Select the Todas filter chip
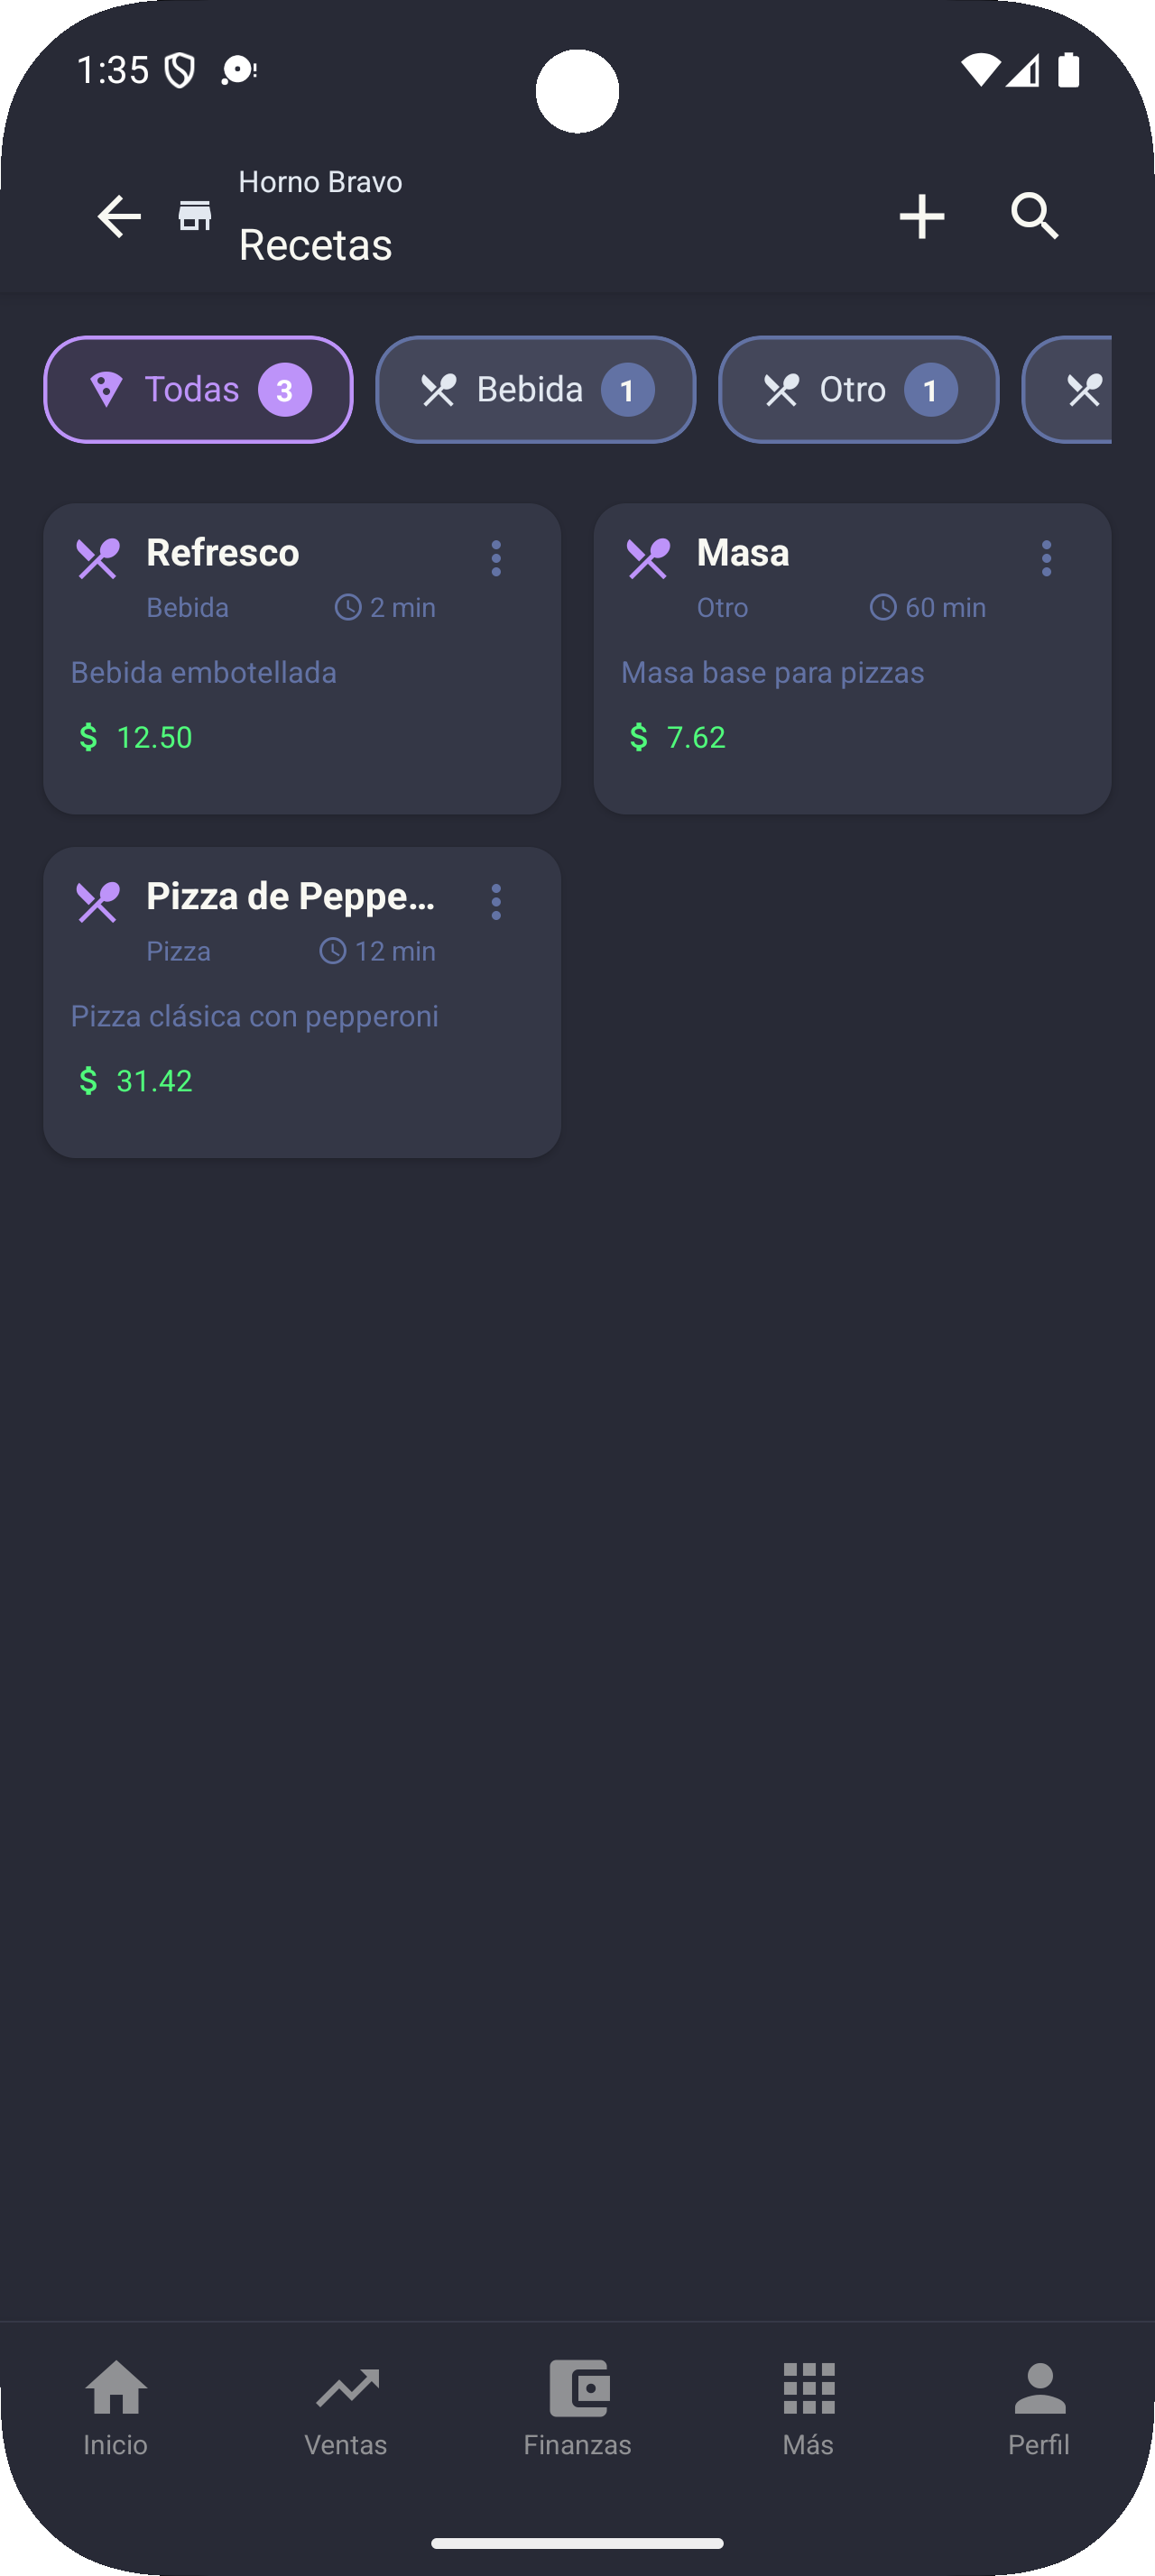The image size is (1155, 2576). (198, 389)
